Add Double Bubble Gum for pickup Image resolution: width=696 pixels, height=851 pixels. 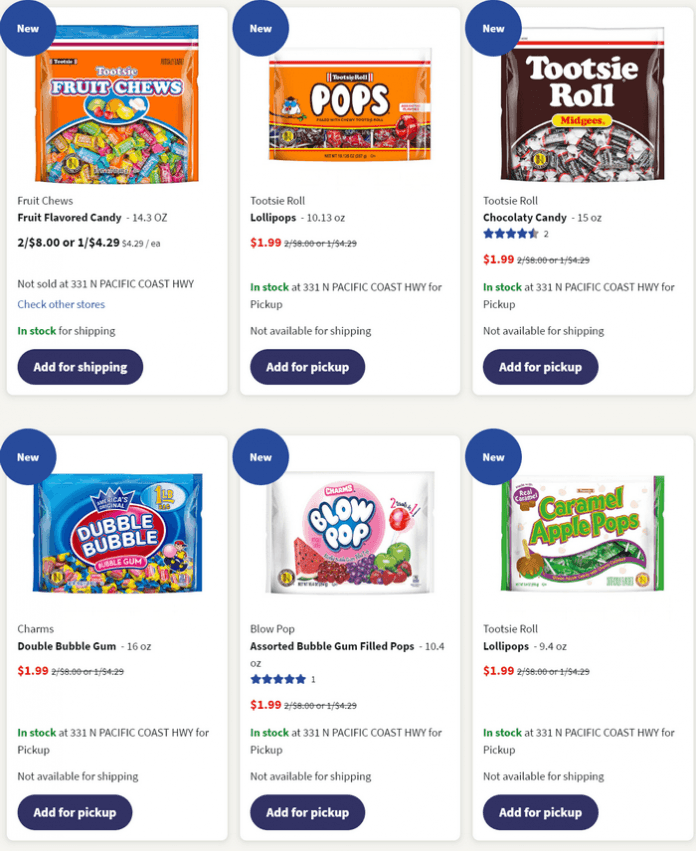pyautogui.click(x=74, y=812)
